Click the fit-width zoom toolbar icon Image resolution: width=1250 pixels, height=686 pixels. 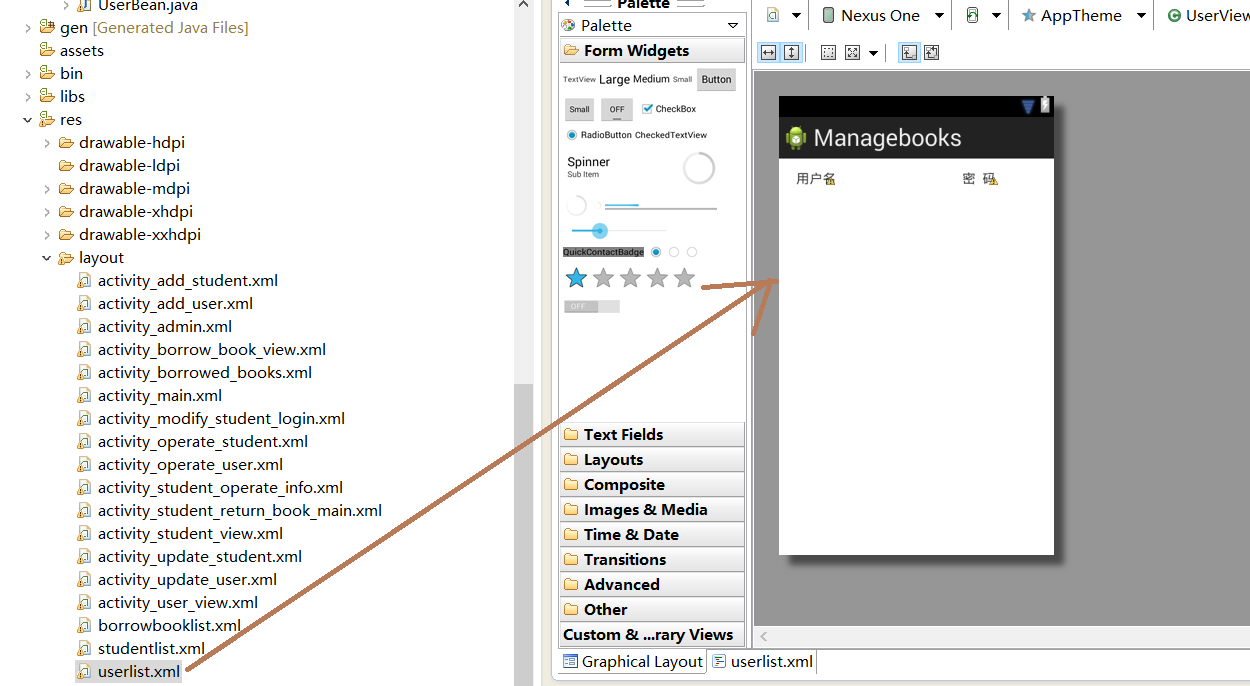(x=768, y=53)
